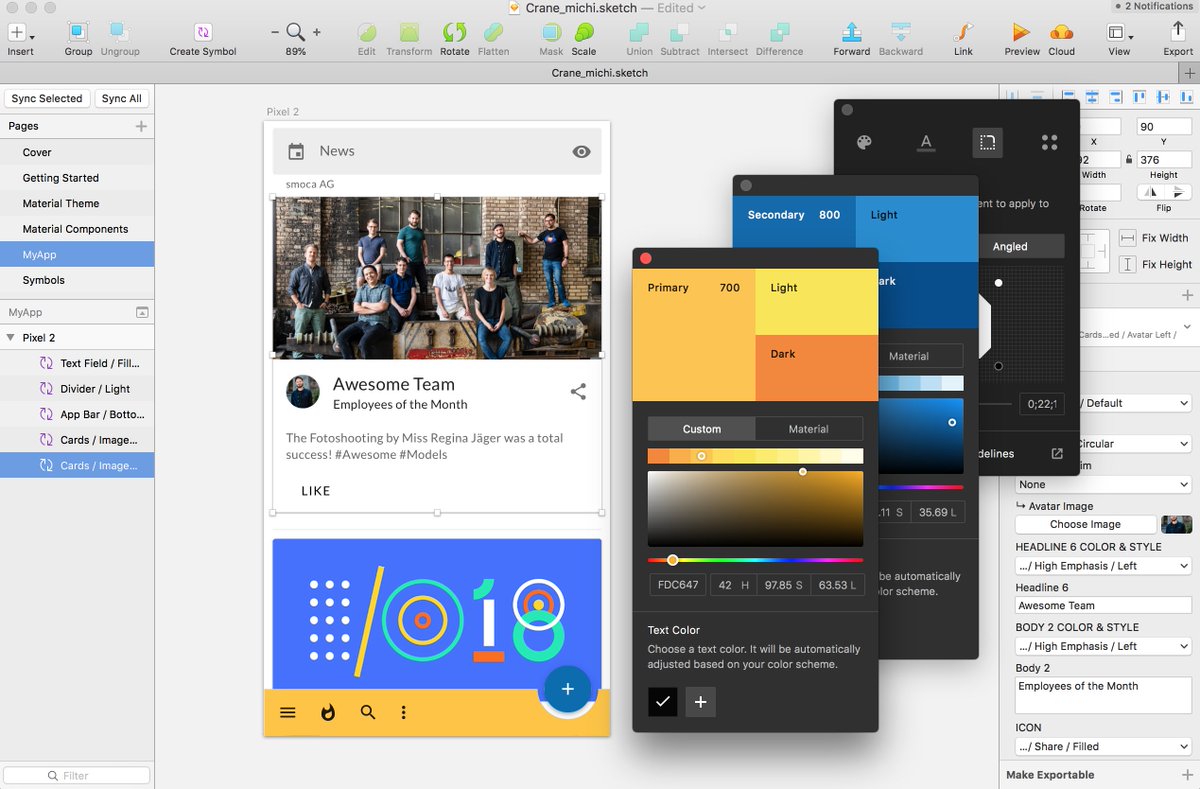Image resolution: width=1200 pixels, height=789 pixels.
Task: Click the Headline 6 Awesome Team text field
Action: click(1104, 605)
